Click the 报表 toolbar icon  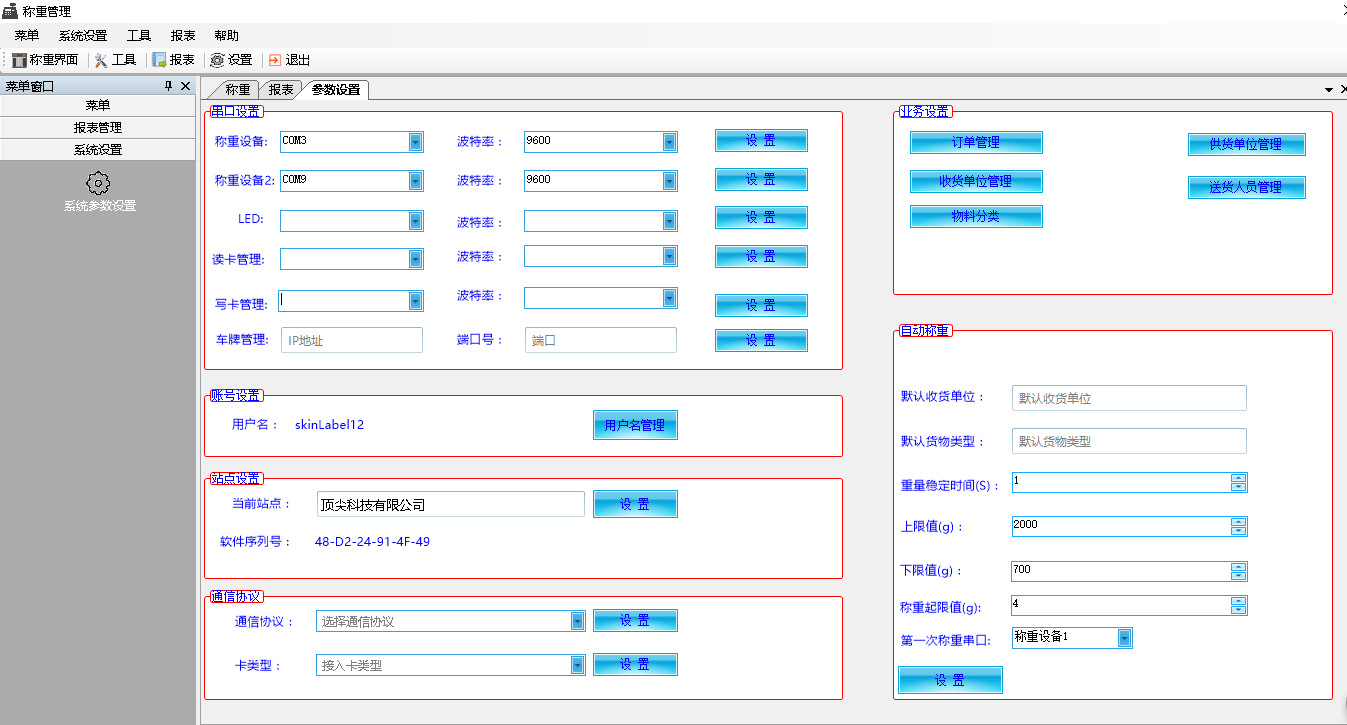[159, 60]
